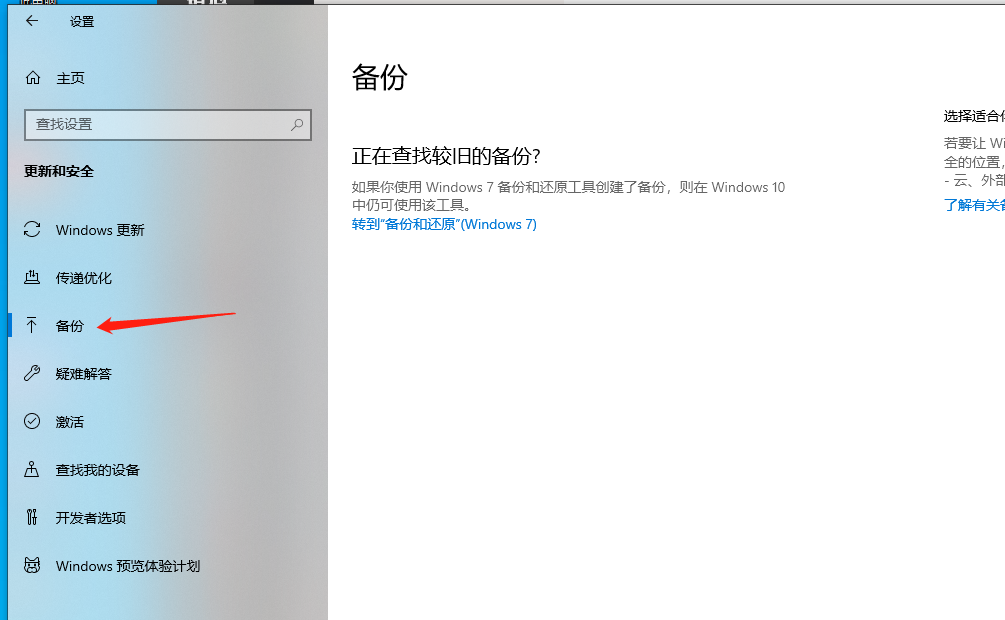
Task: Open the 激活 settings page
Action: [x=70, y=422]
